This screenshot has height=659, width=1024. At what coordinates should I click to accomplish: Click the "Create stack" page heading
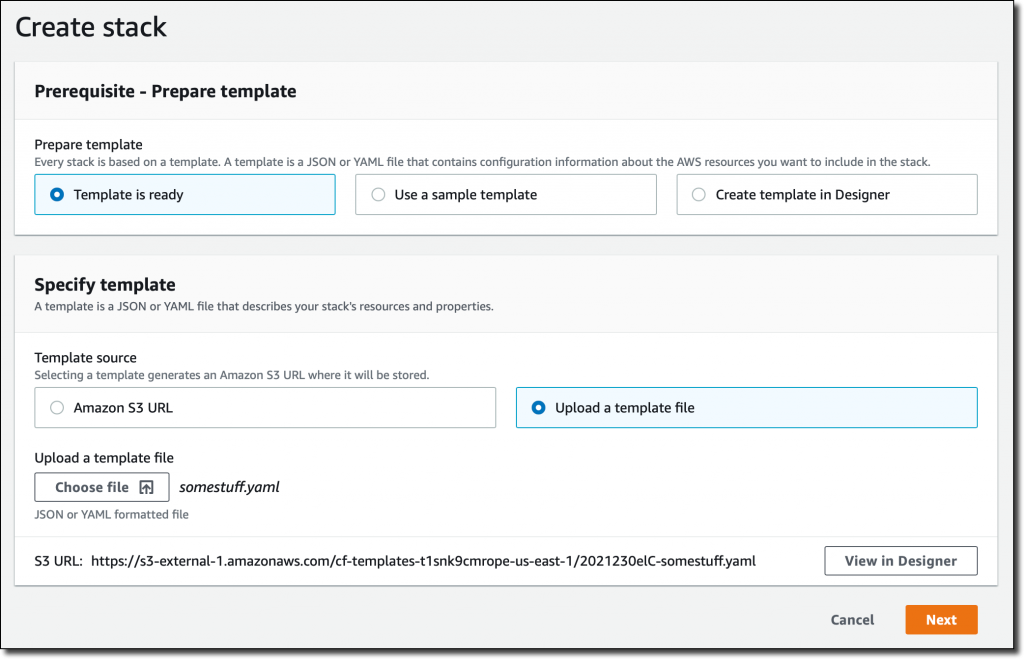[91, 27]
